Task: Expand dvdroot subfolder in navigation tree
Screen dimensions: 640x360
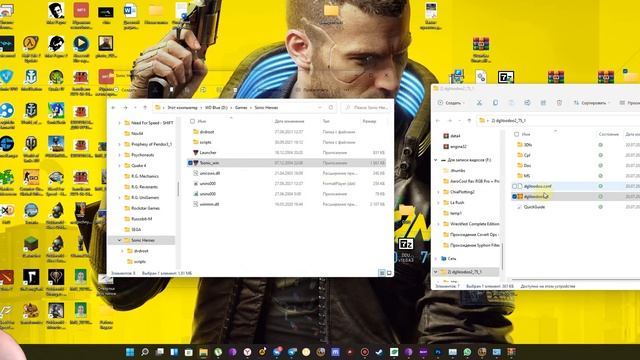Action: [x=122, y=251]
